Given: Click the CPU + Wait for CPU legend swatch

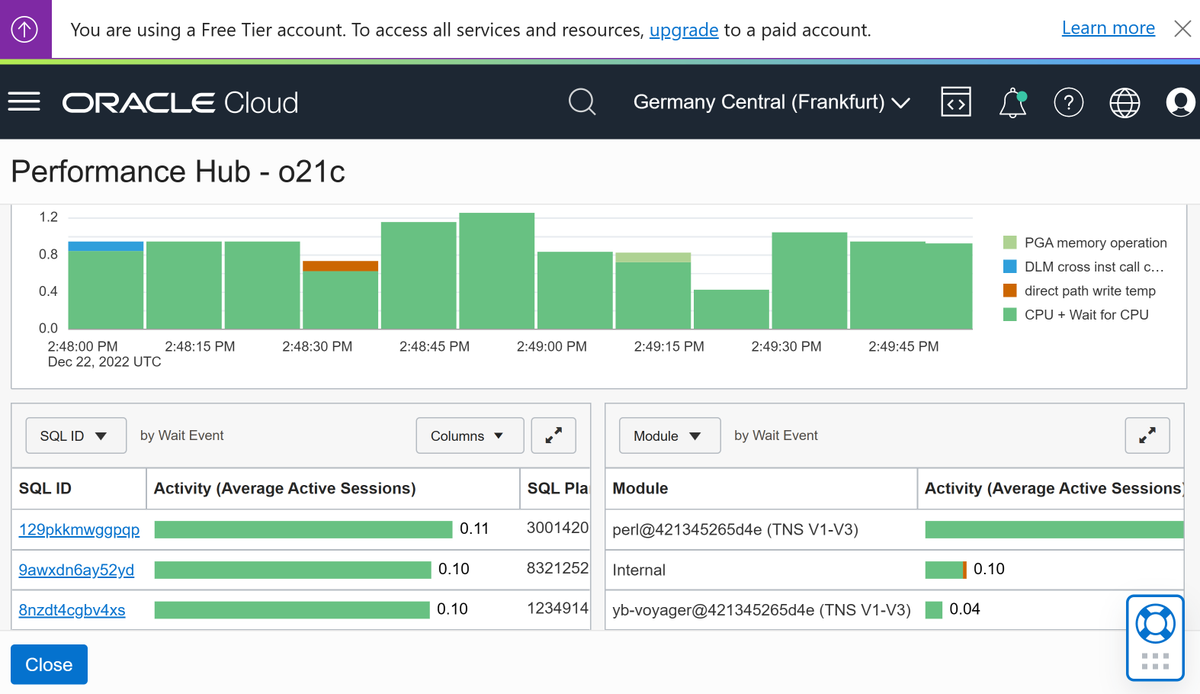Looking at the screenshot, I should pos(1010,315).
